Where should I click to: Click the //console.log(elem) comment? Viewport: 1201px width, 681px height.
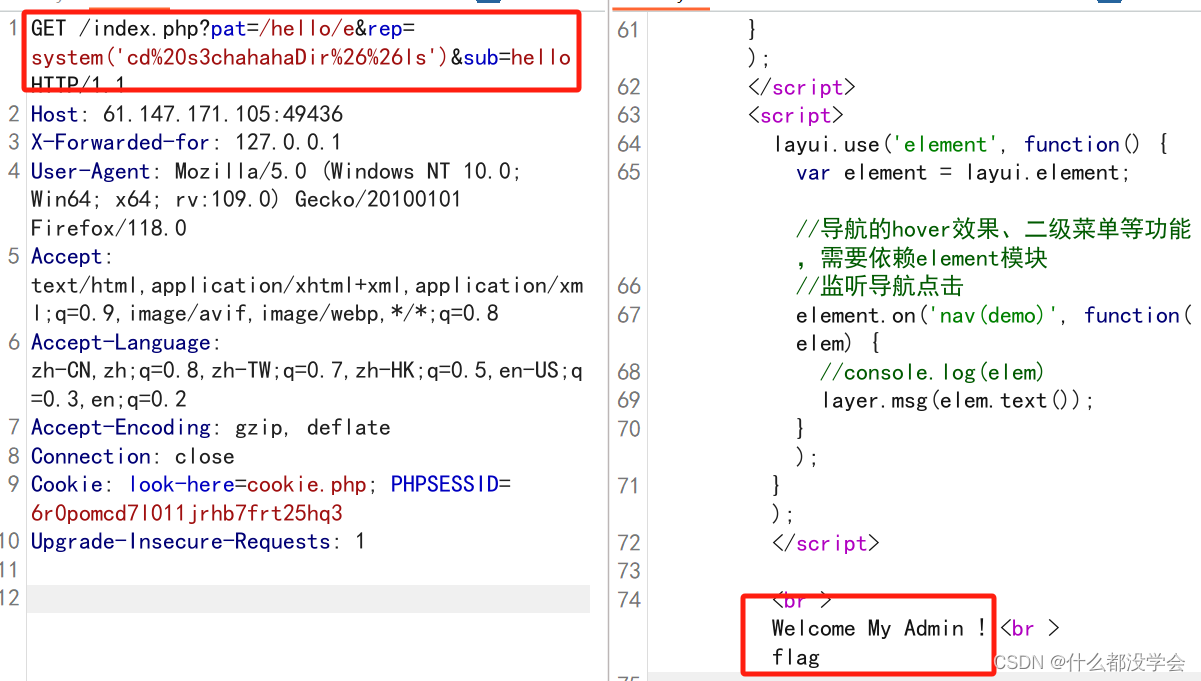[932, 372]
